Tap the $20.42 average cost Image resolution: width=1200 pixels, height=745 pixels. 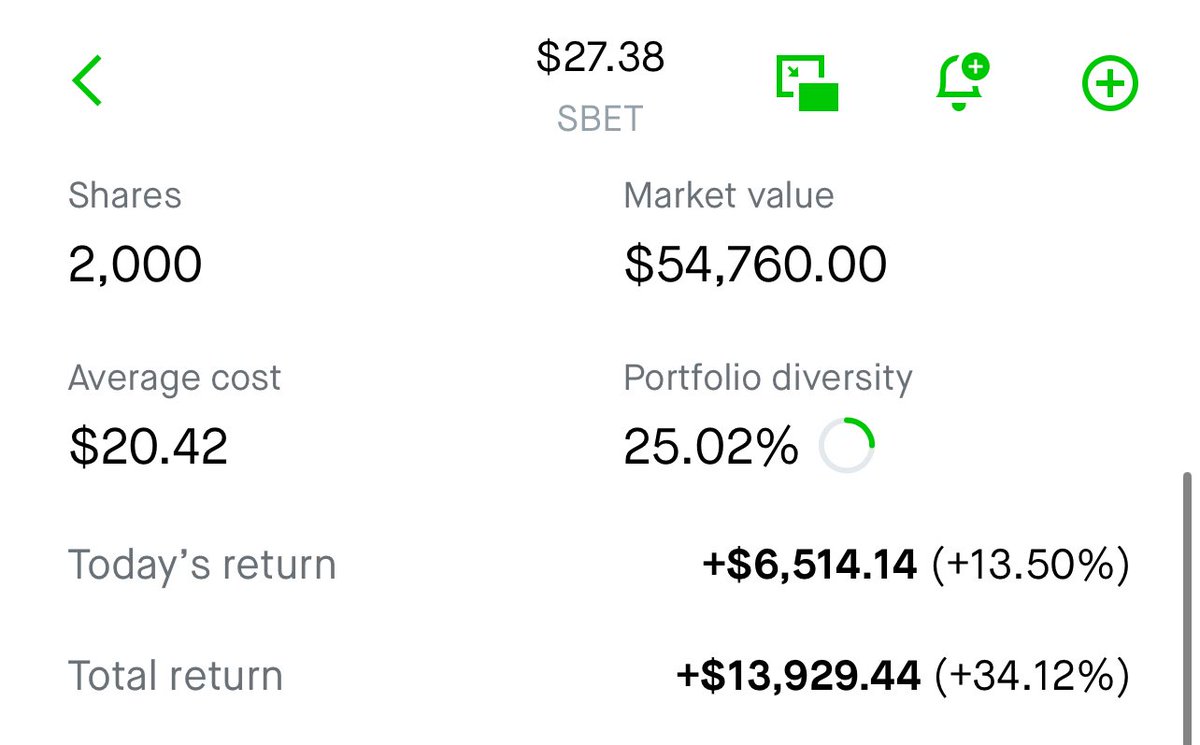click(x=148, y=446)
